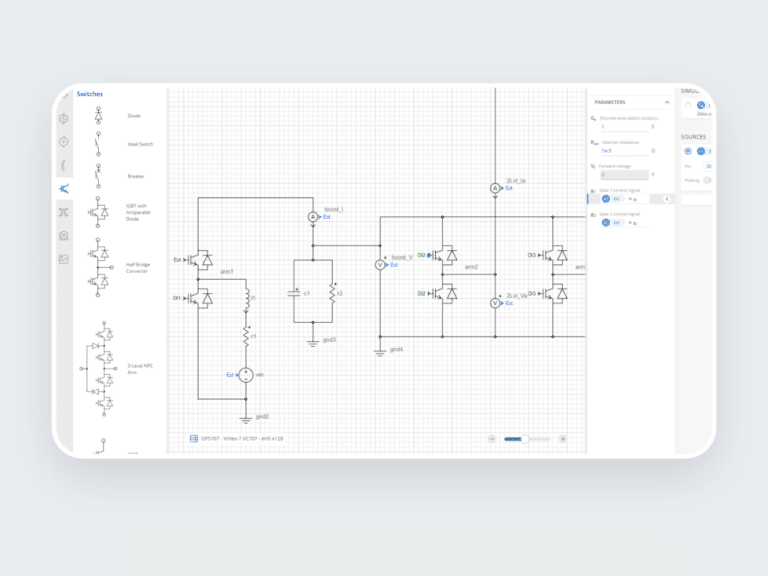Select the 2Lvl_Ia ammeter symbol

coord(495,188)
